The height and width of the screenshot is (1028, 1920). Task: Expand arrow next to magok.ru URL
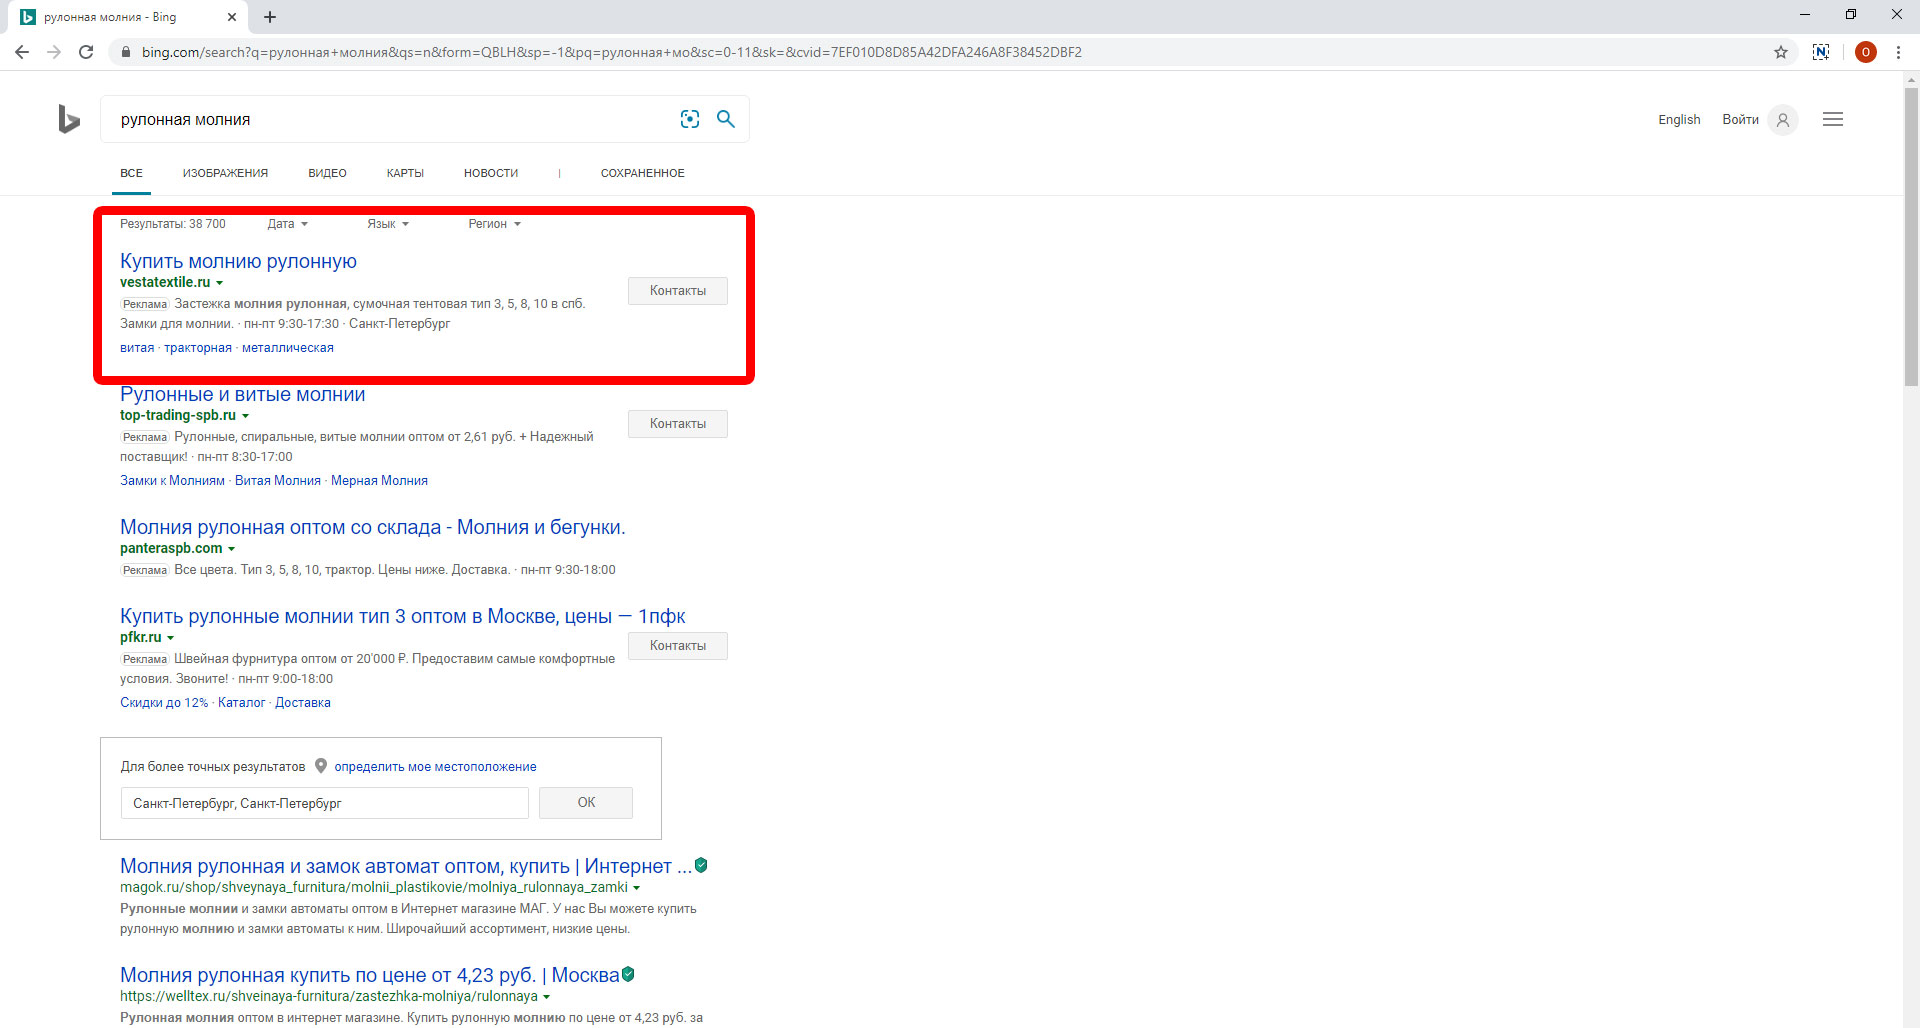pos(637,888)
